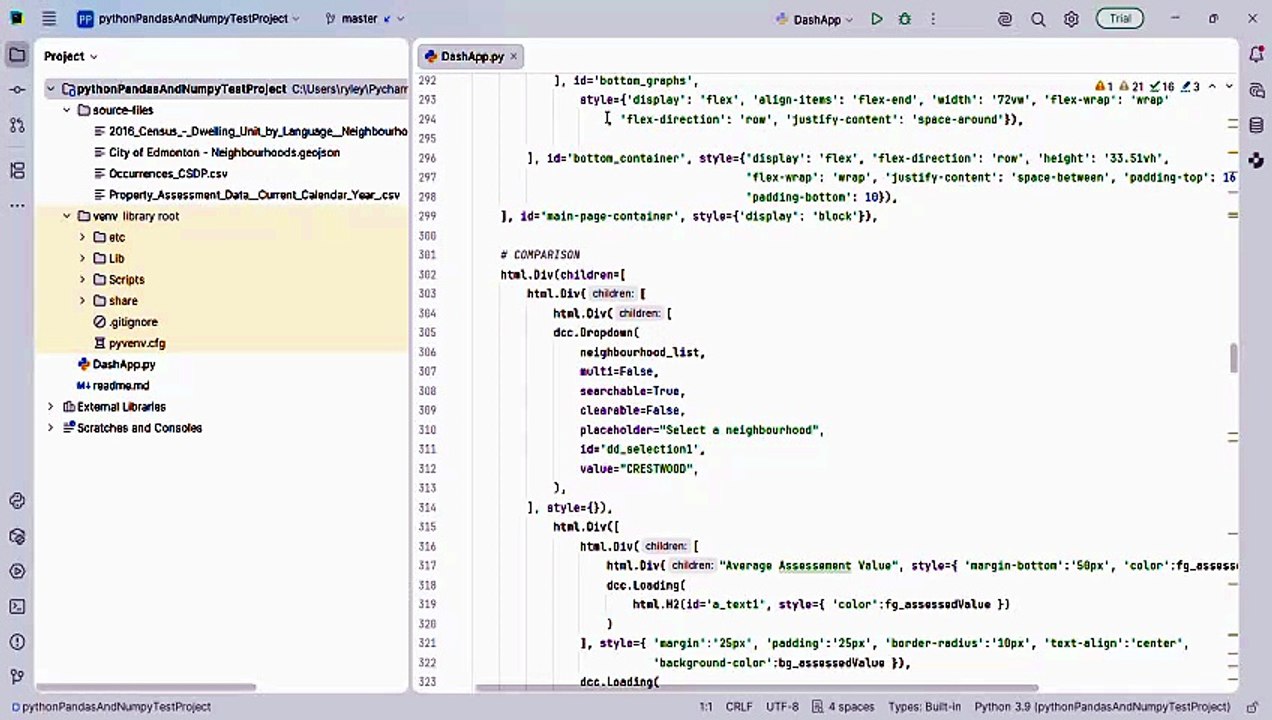Select DashApp.py in the project tree
This screenshot has height=720, width=1272.
click(117, 364)
